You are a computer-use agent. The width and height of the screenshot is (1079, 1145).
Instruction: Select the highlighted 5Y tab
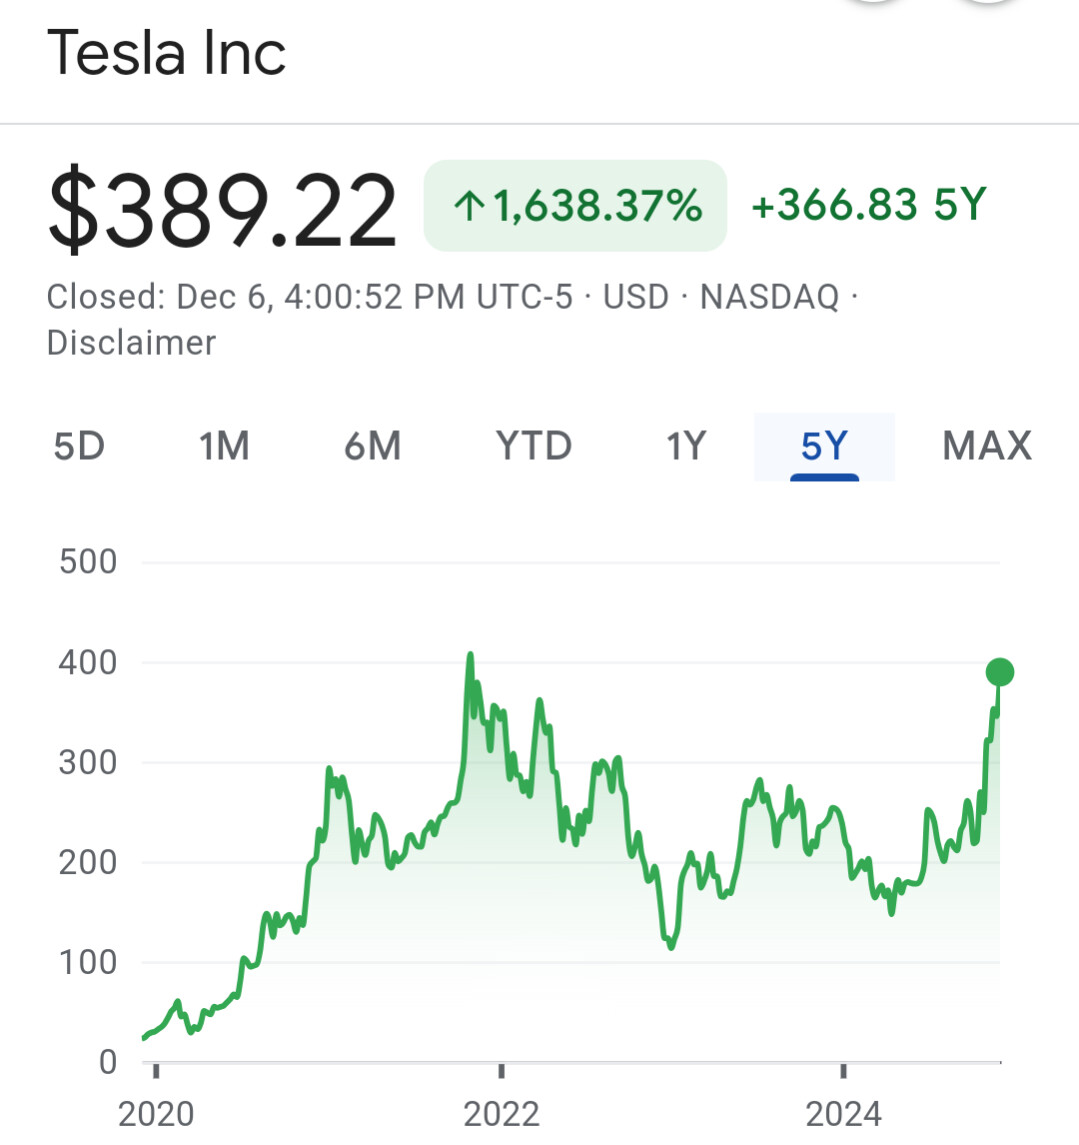point(824,446)
